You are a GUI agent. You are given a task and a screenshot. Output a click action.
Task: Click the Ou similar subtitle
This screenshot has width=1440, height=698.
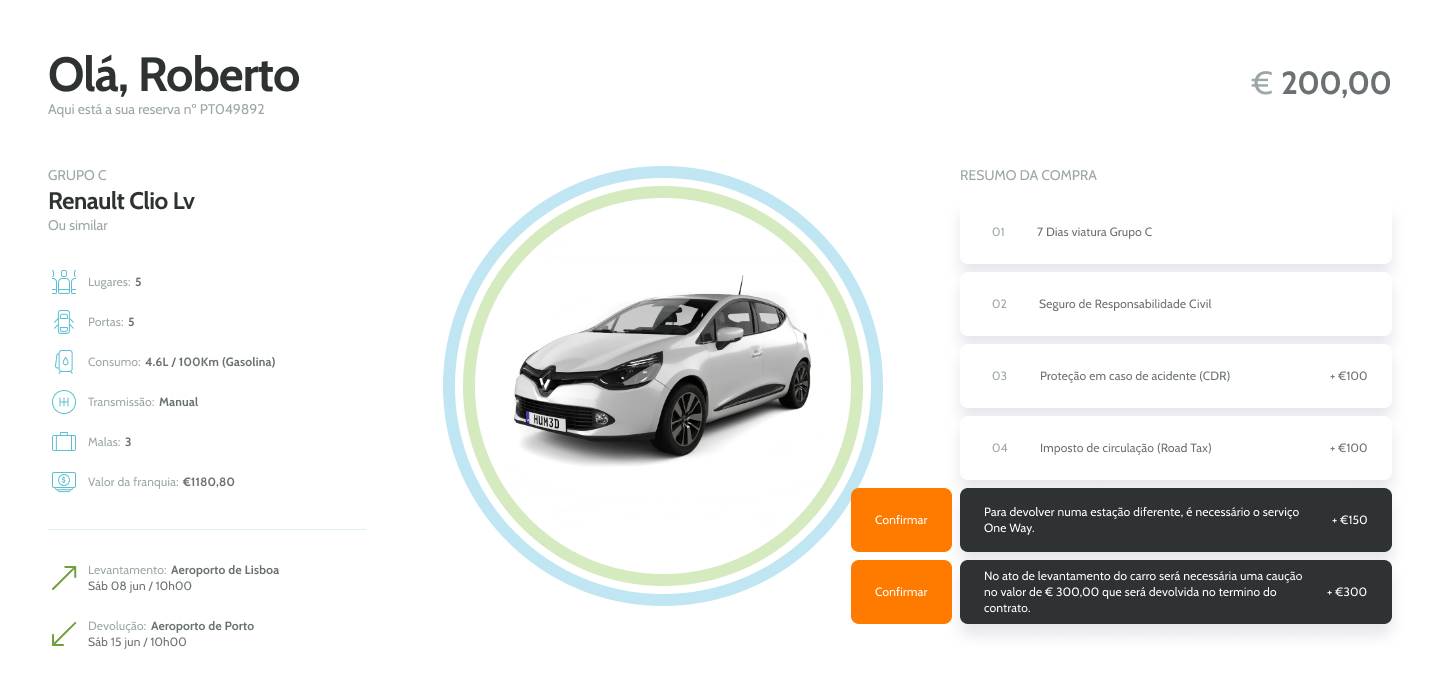coord(78,226)
